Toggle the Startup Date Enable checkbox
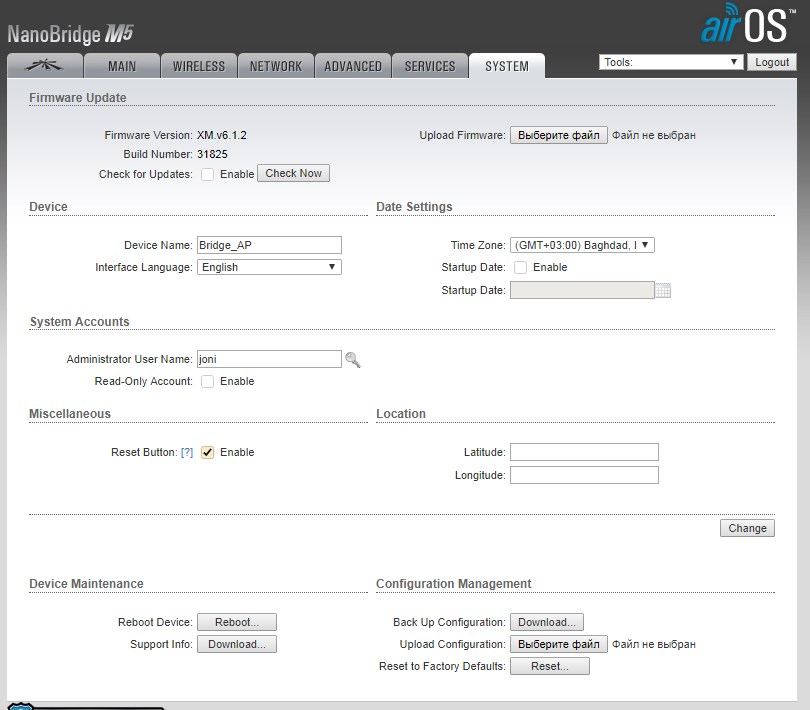Screen dimensions: 810x710 point(521,267)
